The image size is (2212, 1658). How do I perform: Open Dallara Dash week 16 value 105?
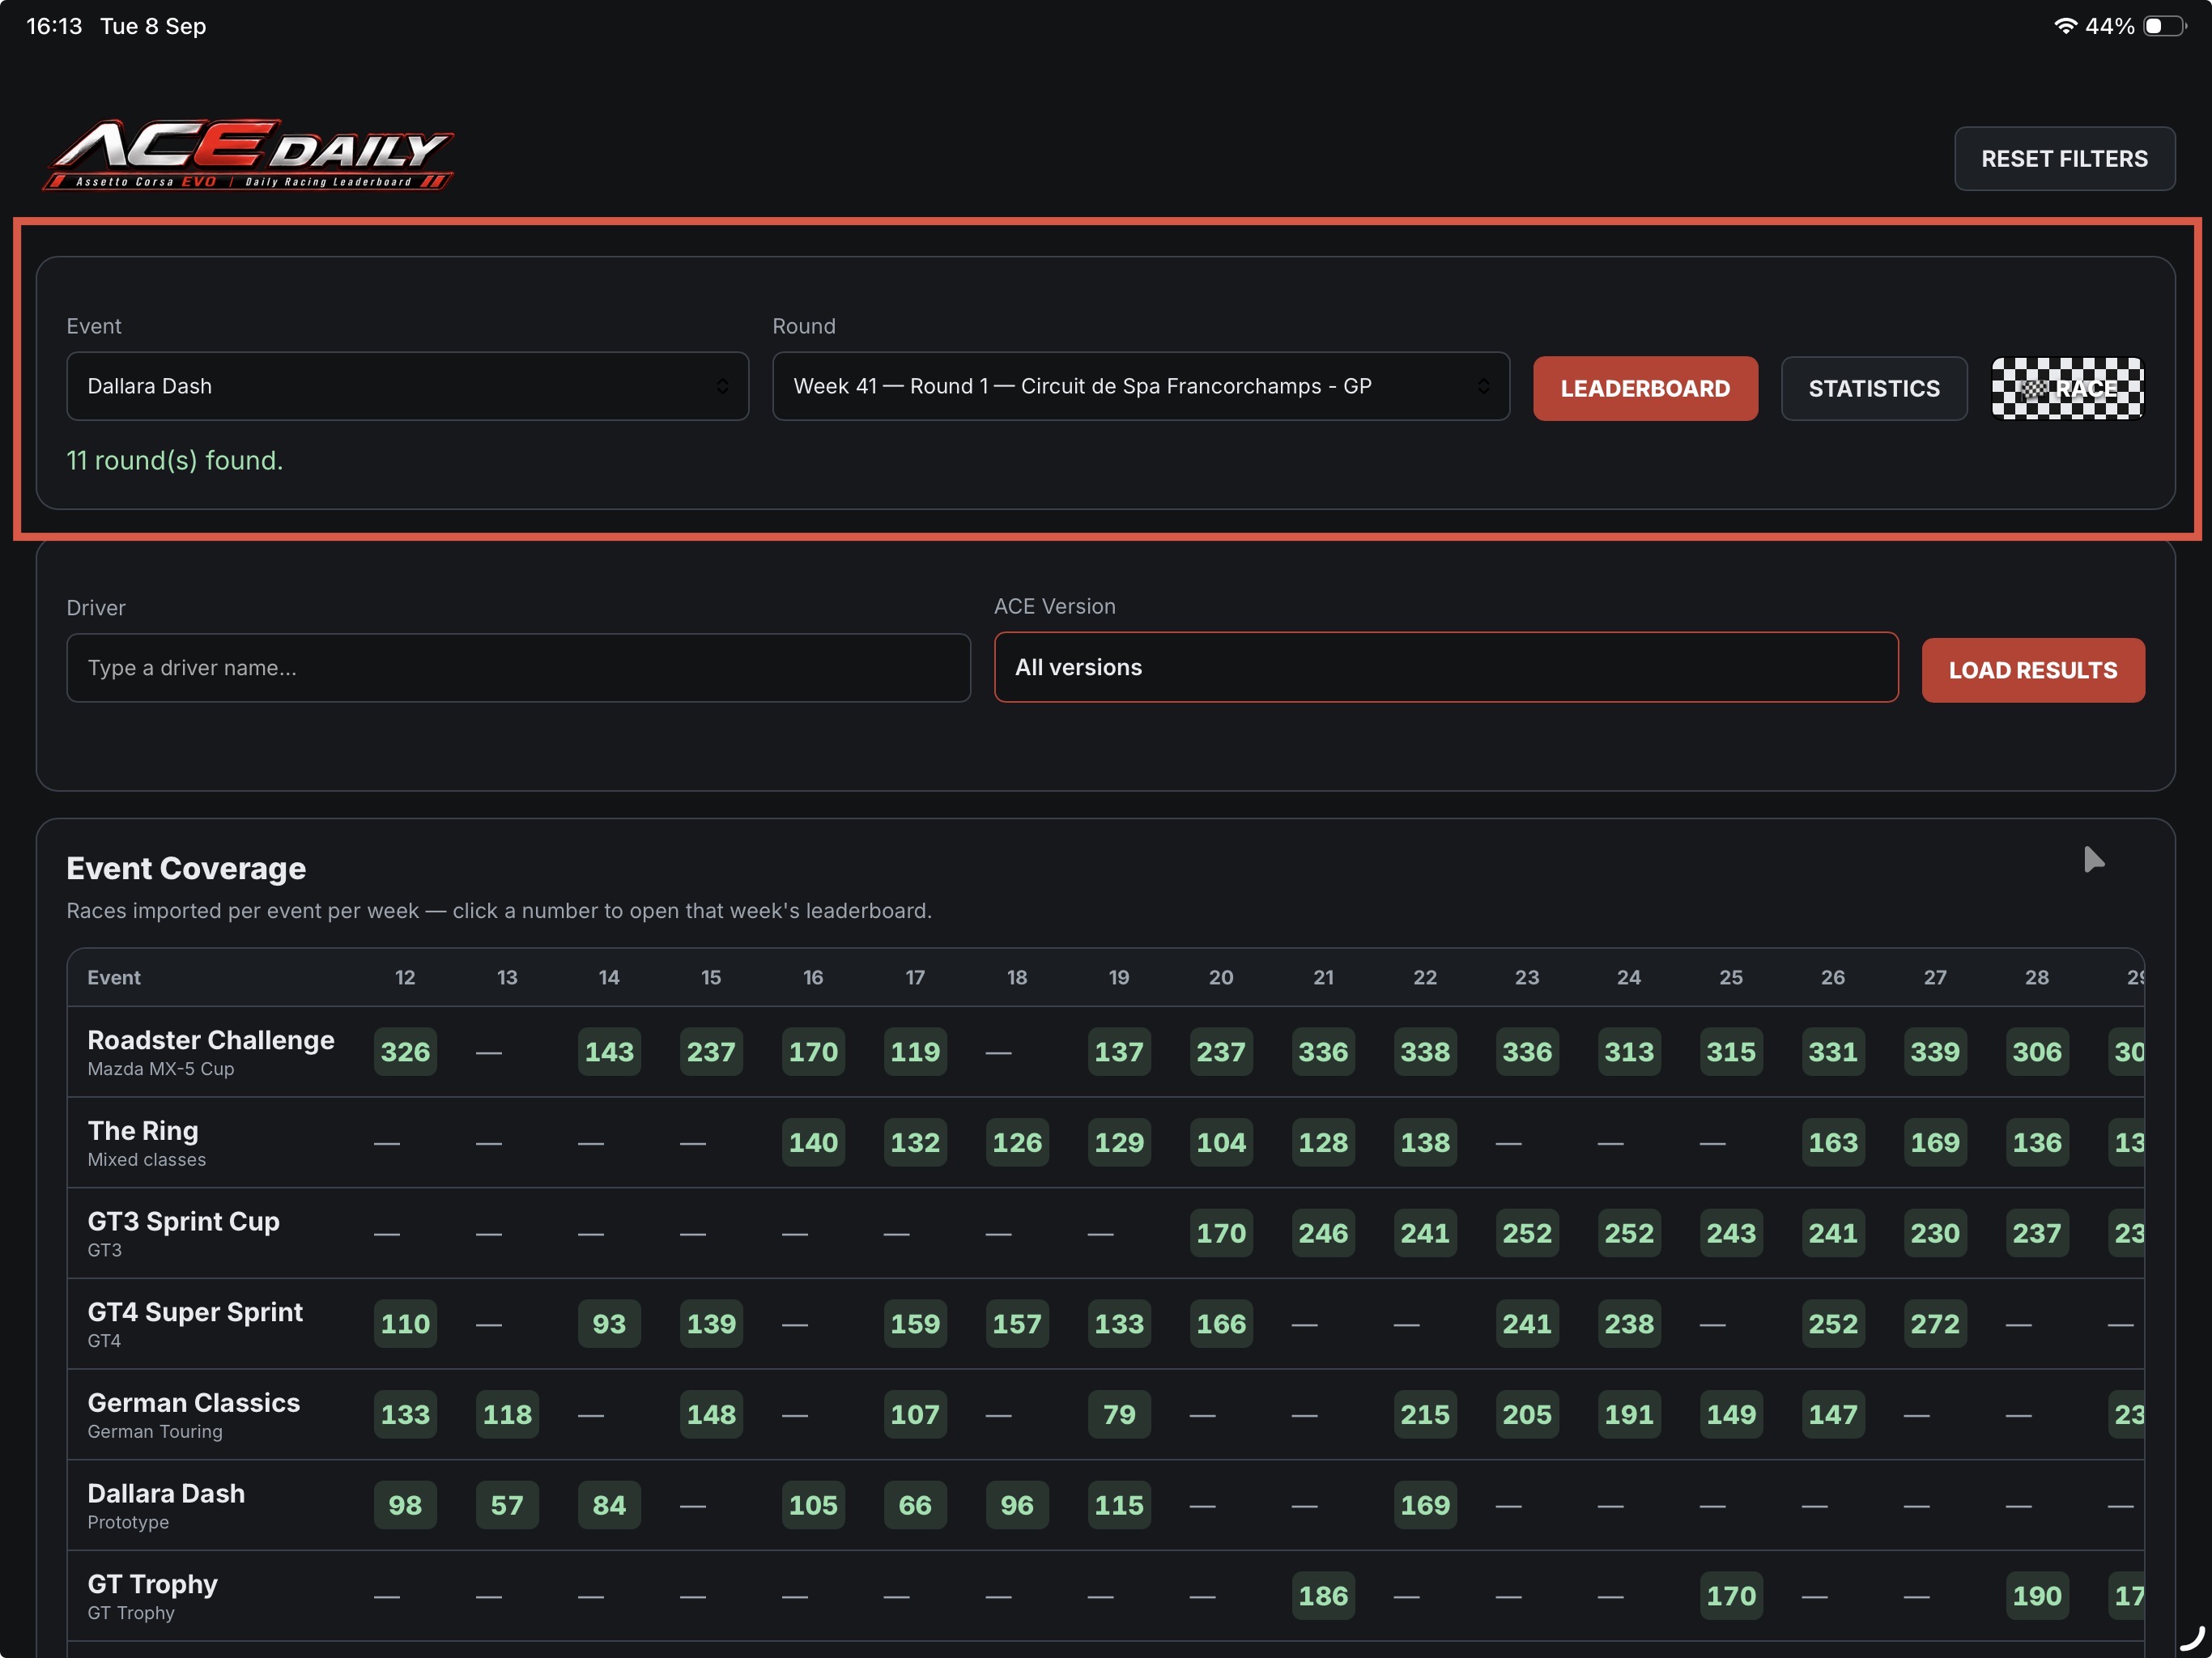pyautogui.click(x=813, y=1505)
